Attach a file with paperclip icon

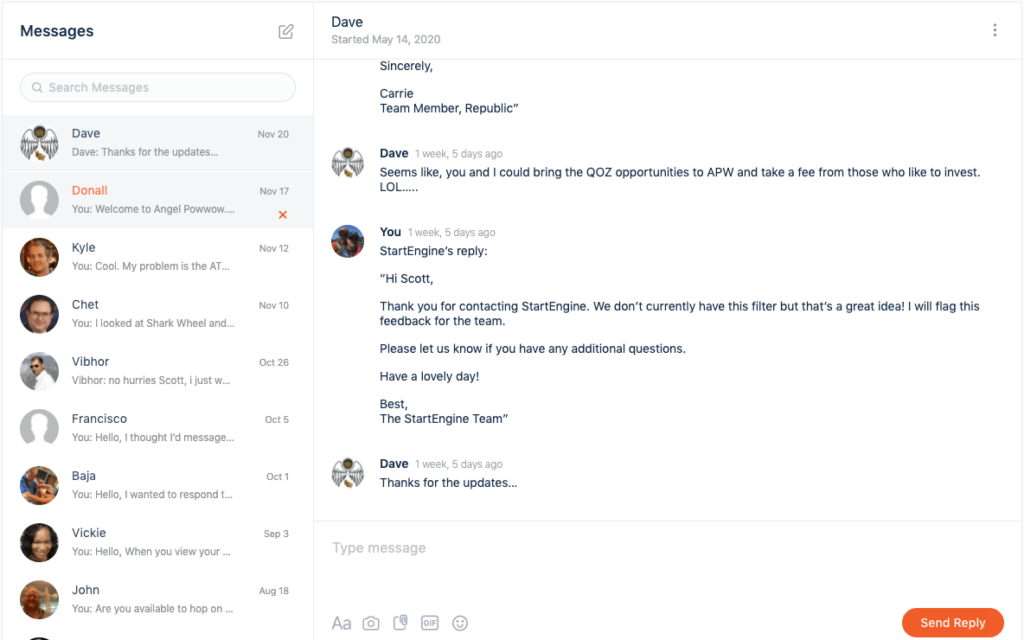[400, 622]
